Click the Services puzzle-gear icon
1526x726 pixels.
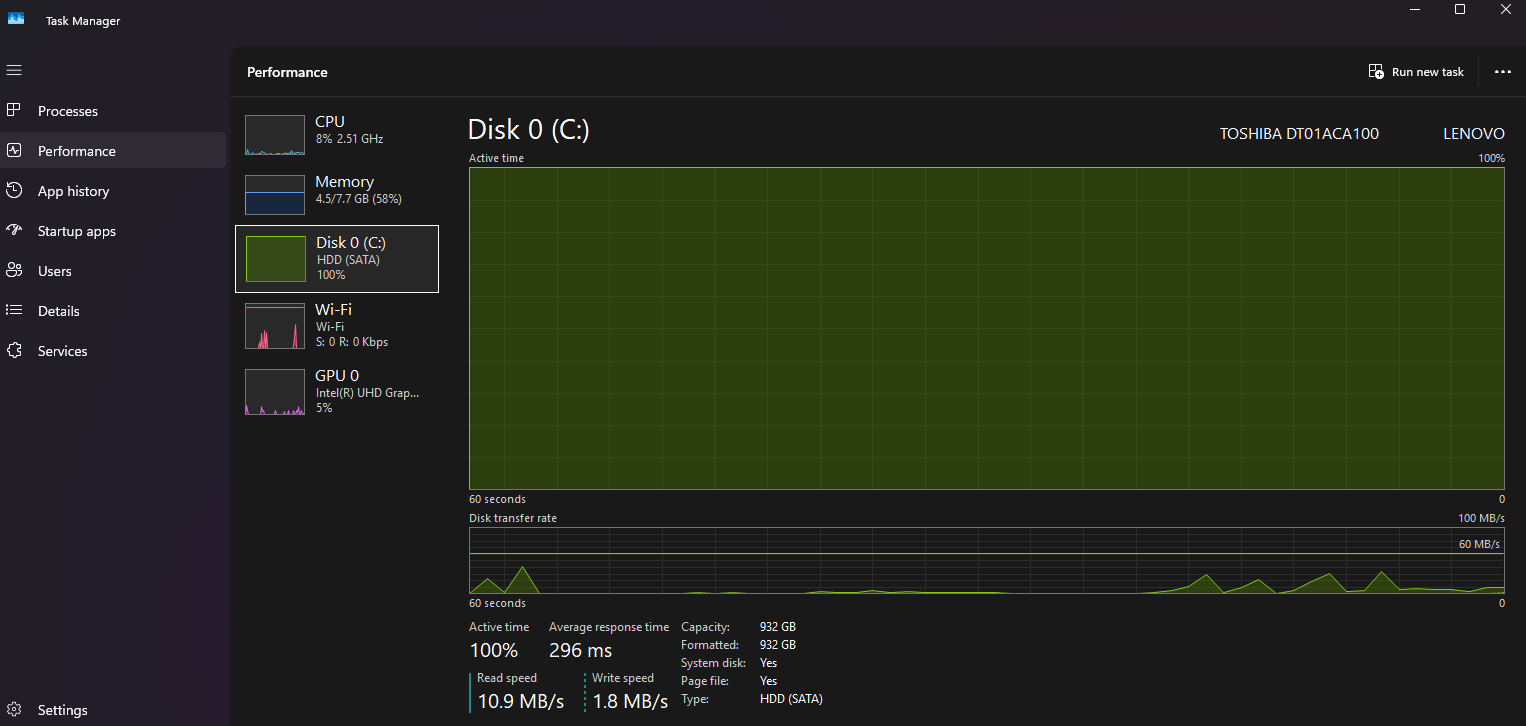tap(14, 350)
